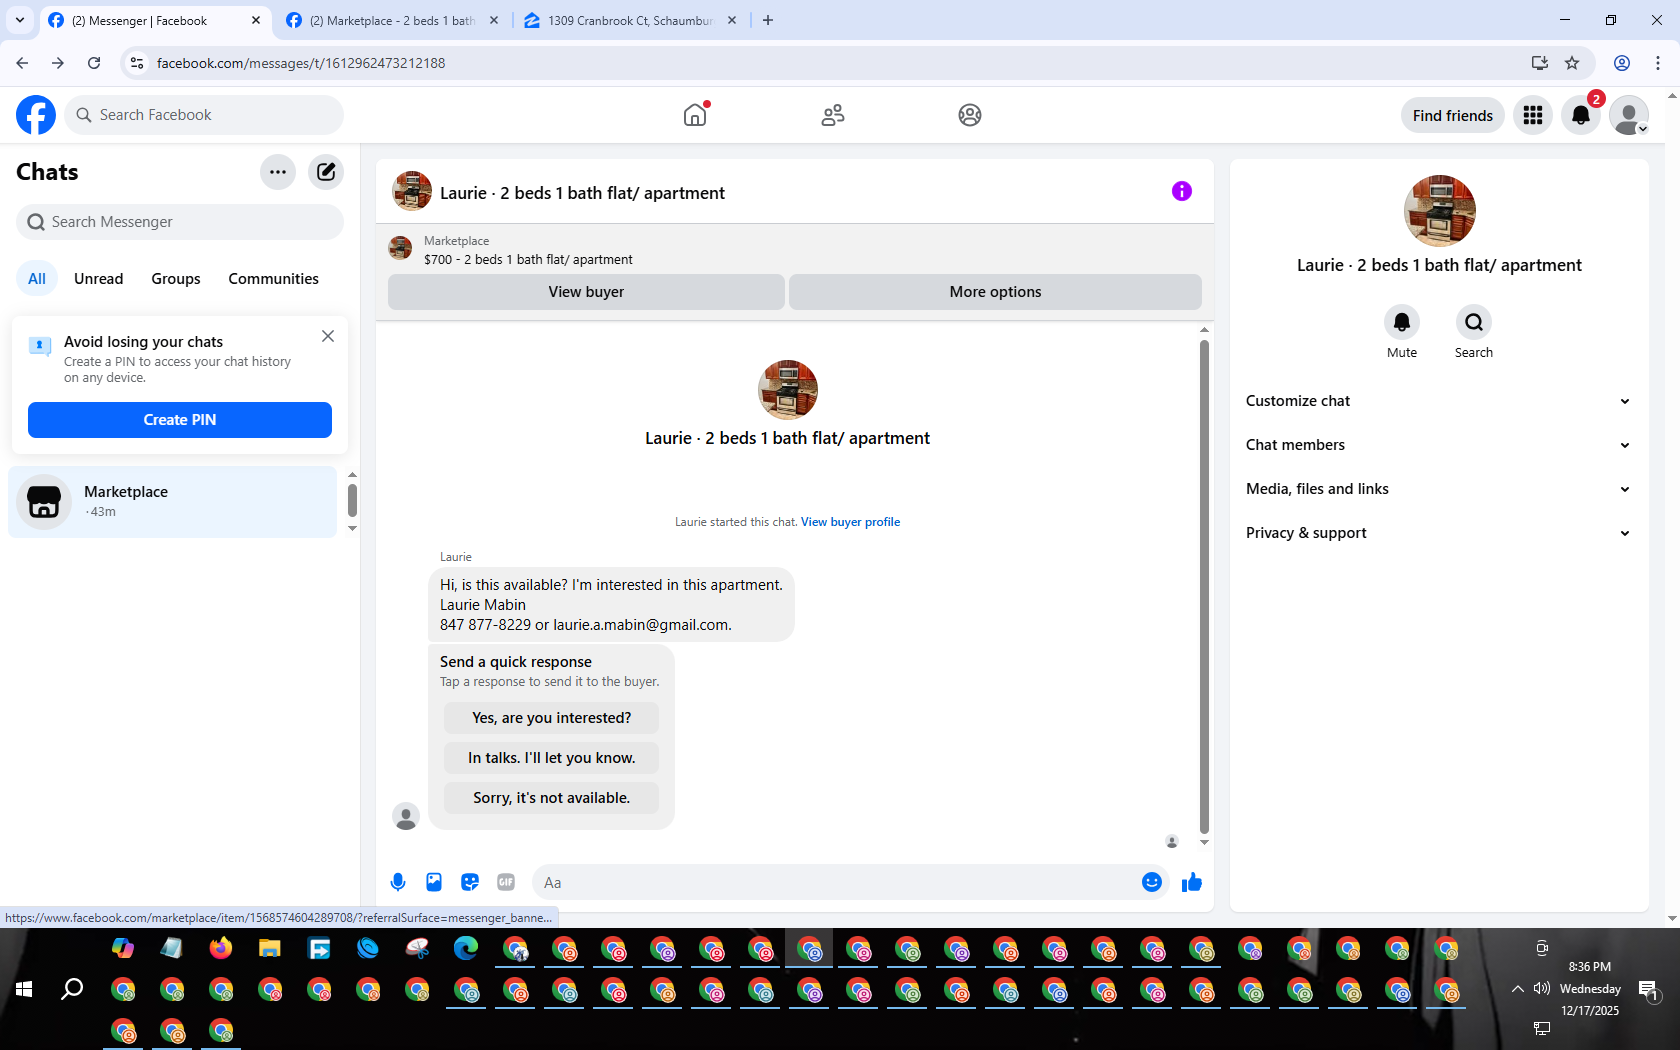Select the Unread chats filter

point(99,279)
